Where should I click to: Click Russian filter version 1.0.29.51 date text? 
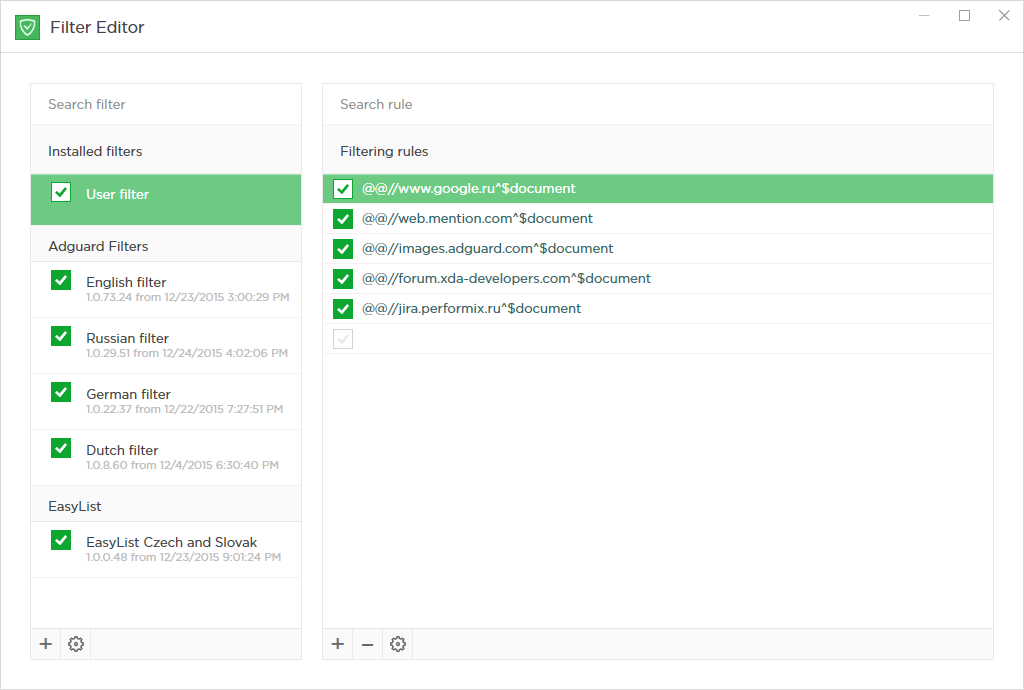(187, 353)
